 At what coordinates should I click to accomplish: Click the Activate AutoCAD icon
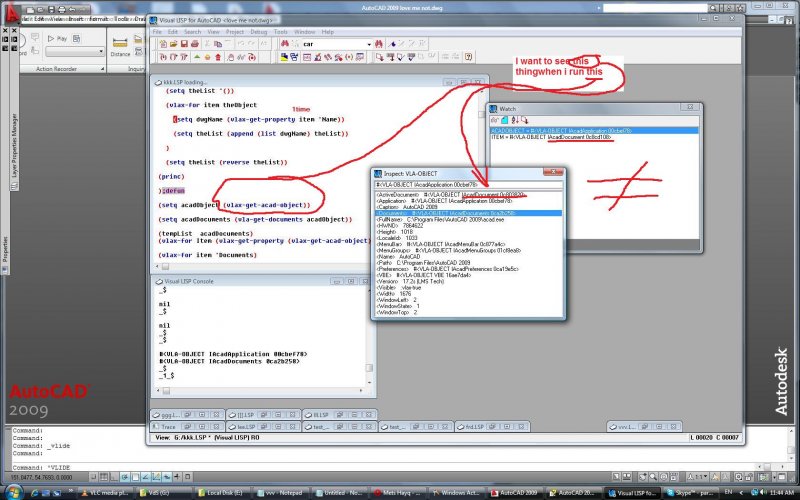[x=284, y=57]
